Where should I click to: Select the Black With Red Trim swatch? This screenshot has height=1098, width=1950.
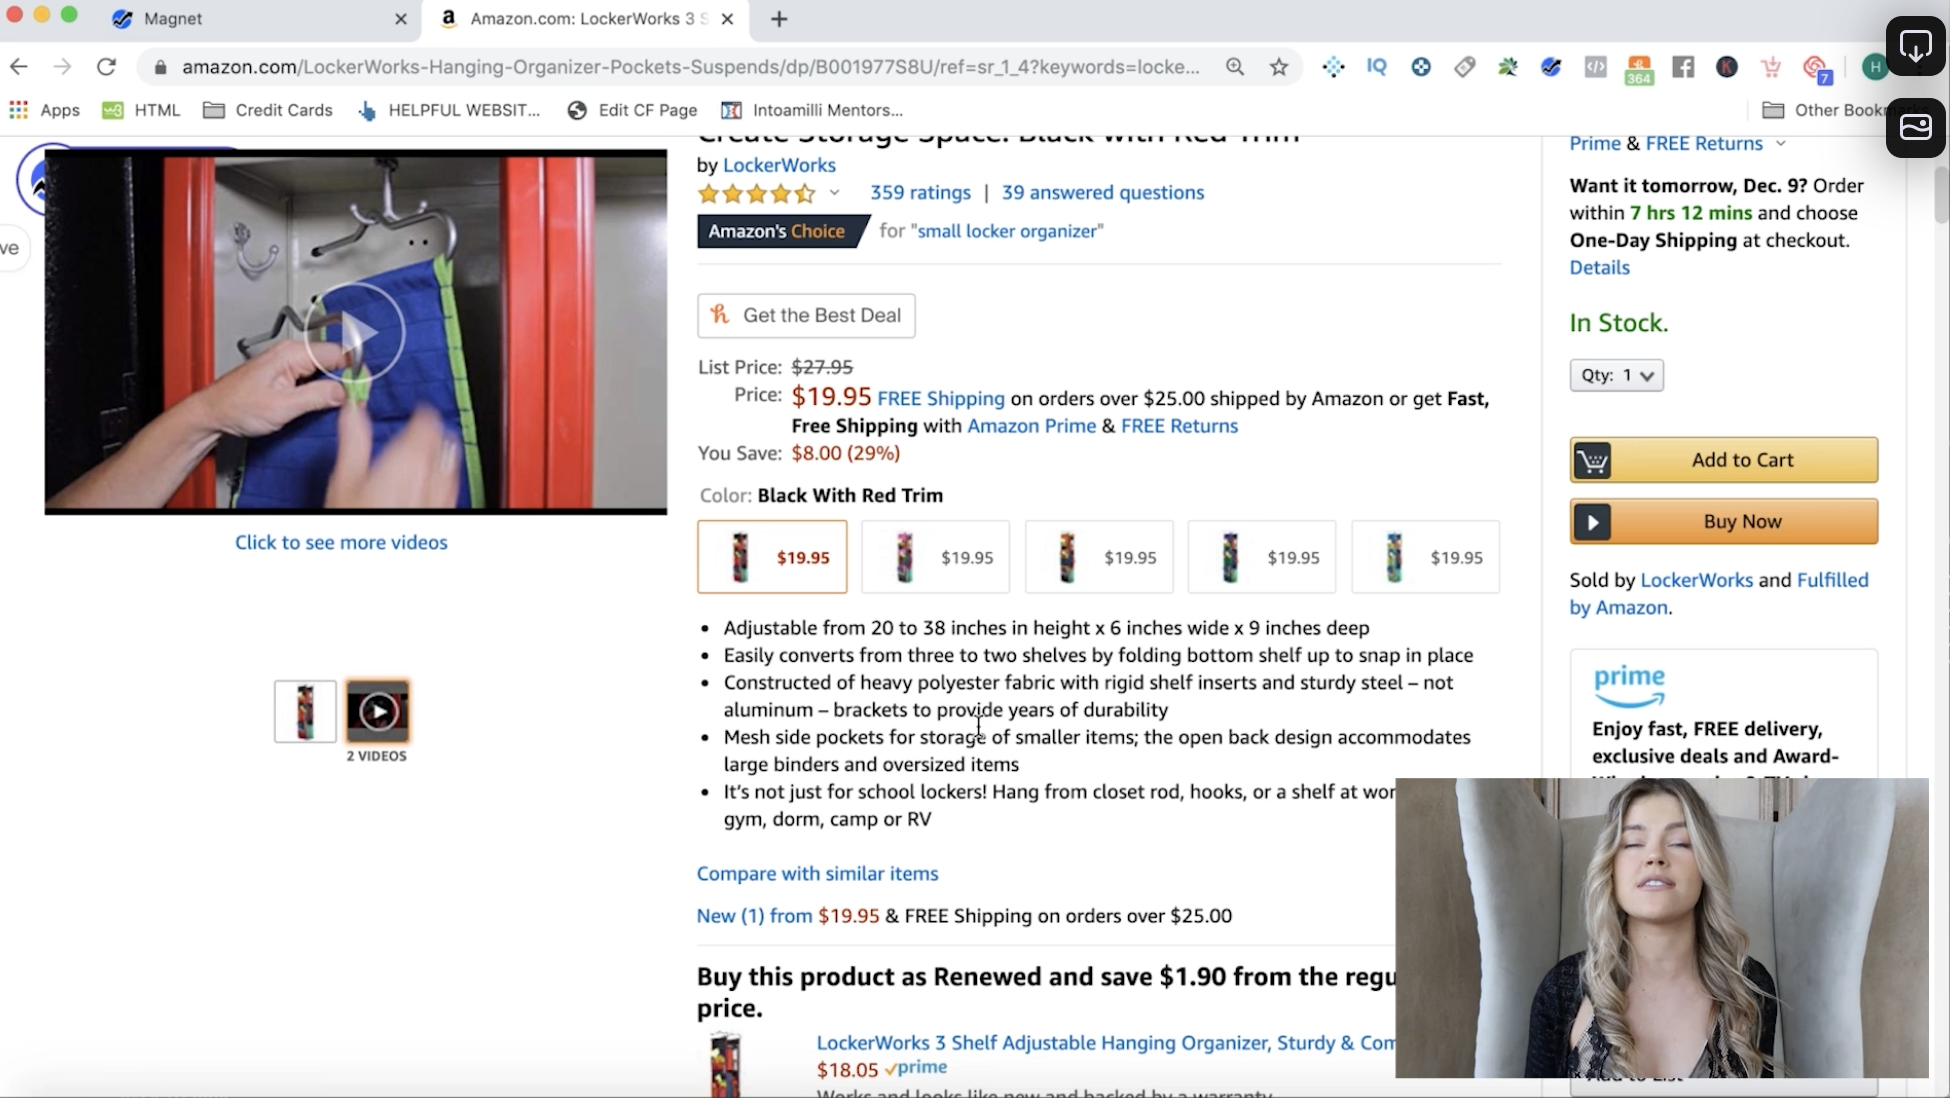tap(772, 557)
